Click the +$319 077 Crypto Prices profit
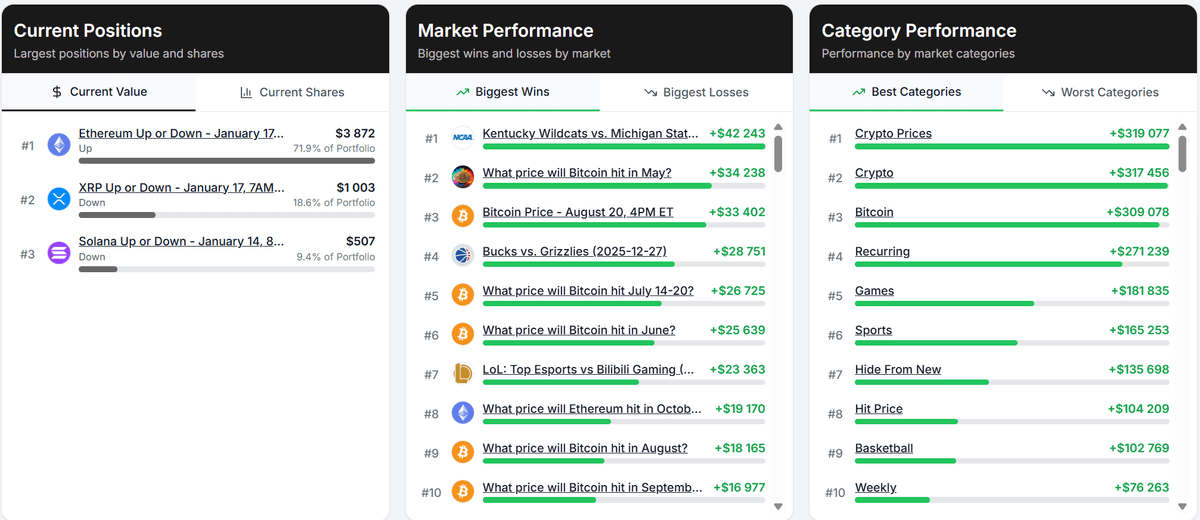 click(1139, 133)
